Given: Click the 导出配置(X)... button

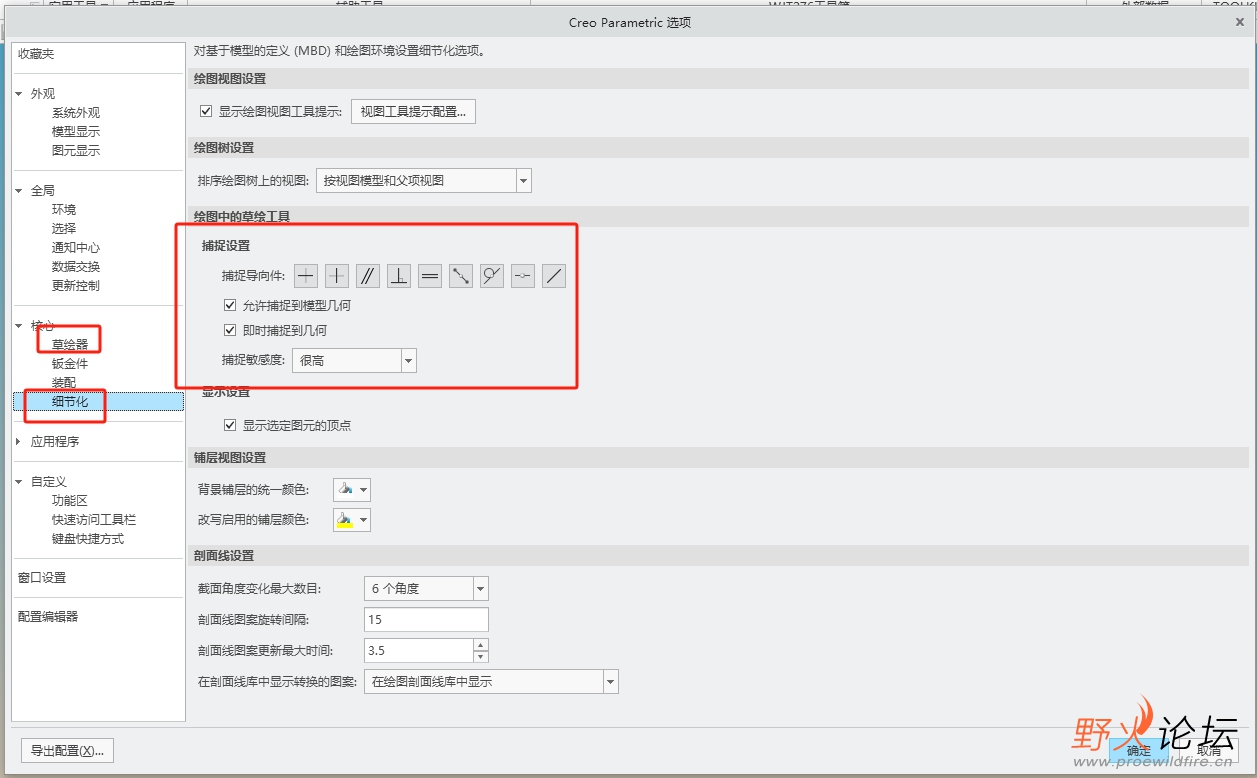Looking at the screenshot, I should click(67, 751).
